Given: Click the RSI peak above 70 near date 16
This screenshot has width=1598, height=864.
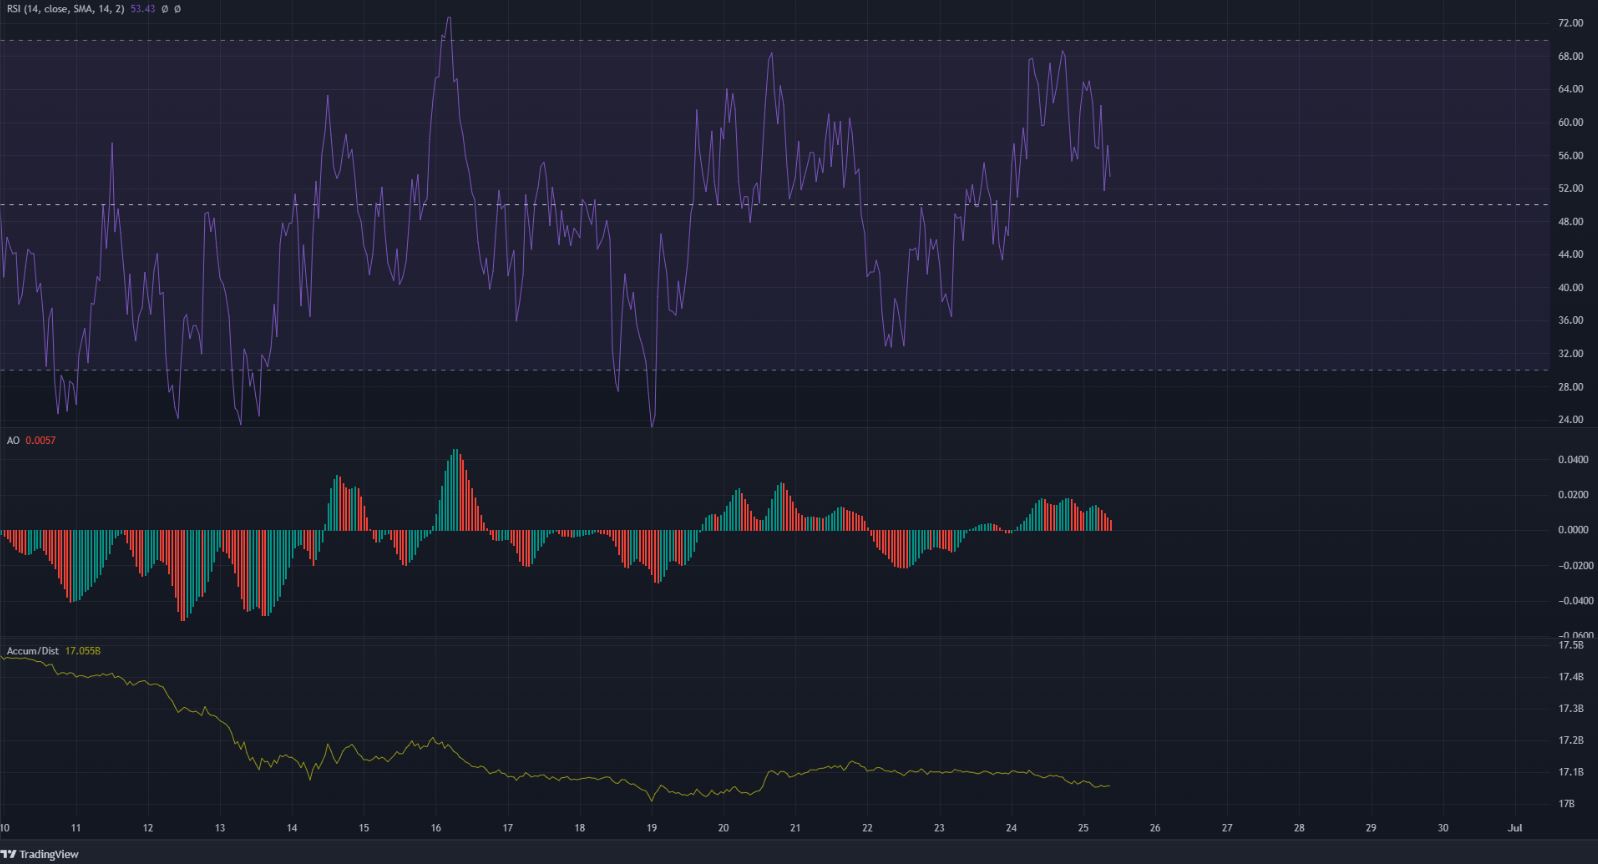Looking at the screenshot, I should [449, 18].
